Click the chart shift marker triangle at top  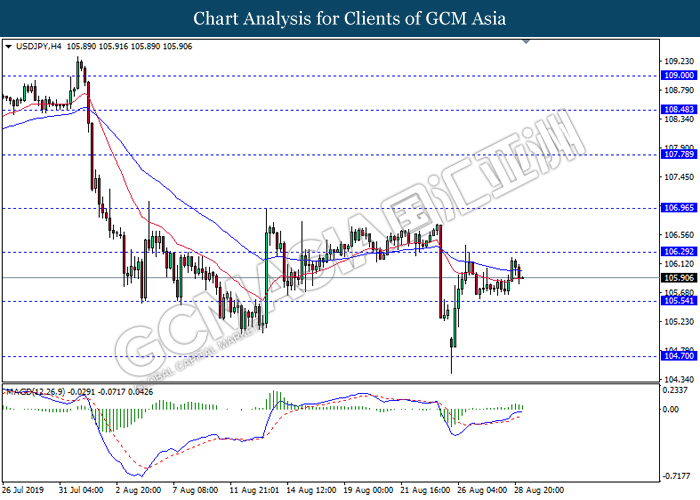(x=526, y=42)
